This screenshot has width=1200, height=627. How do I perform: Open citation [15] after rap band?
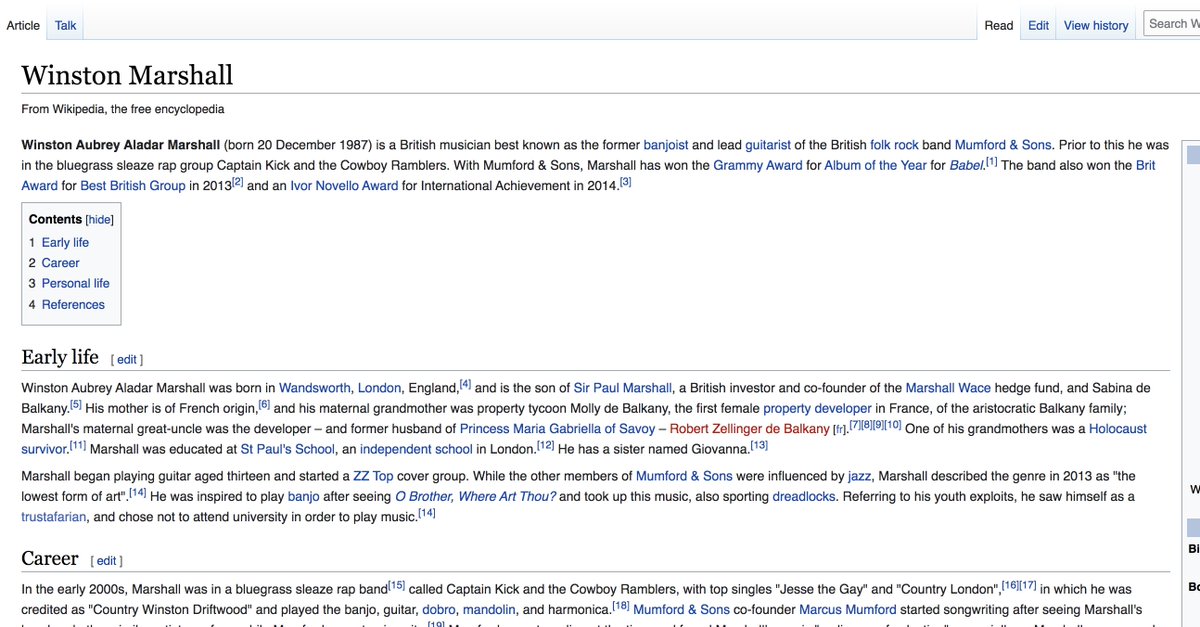pos(396,586)
